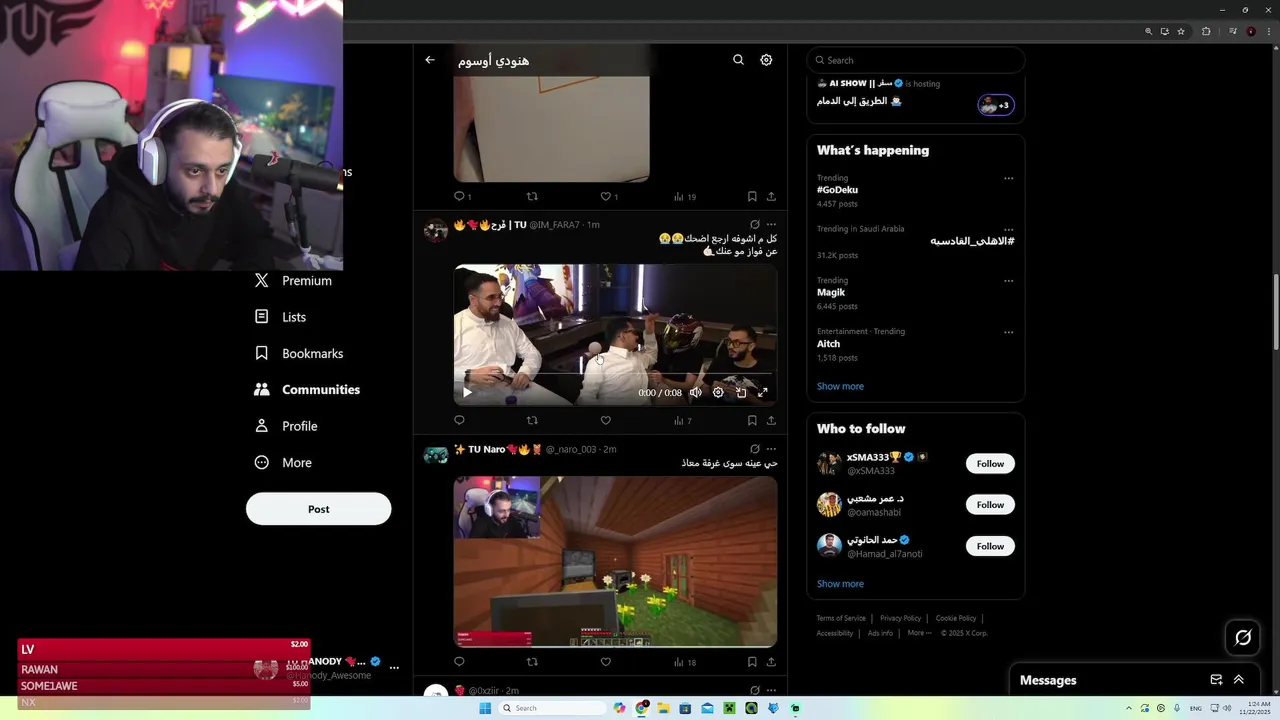
Task: Expand the Messages drawer with chevrons
Action: (1238, 680)
